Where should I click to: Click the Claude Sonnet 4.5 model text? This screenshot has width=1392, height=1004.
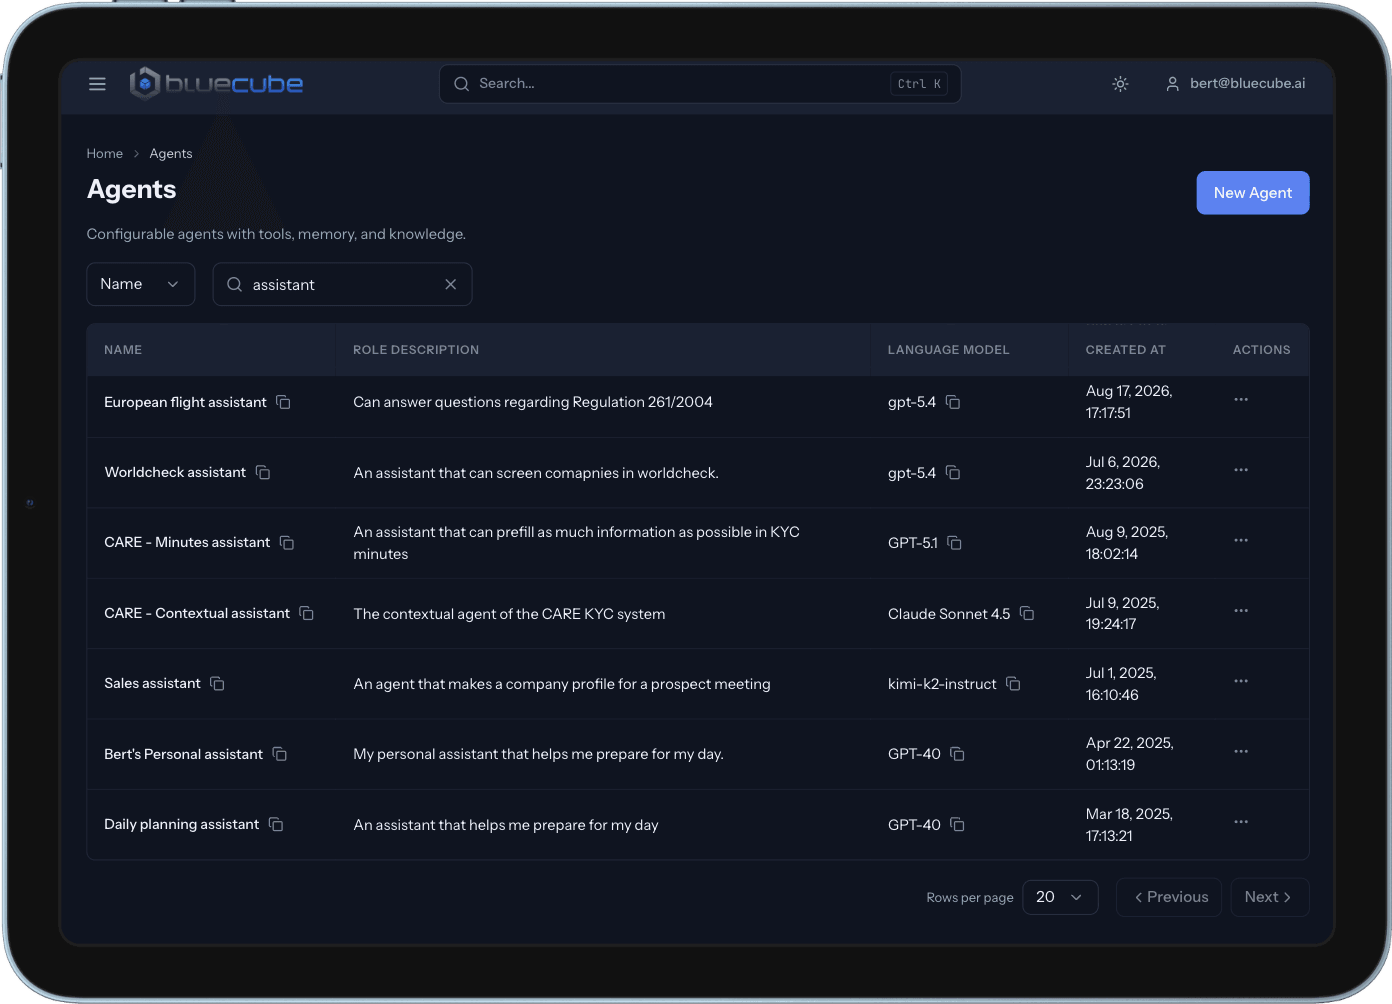coord(949,614)
